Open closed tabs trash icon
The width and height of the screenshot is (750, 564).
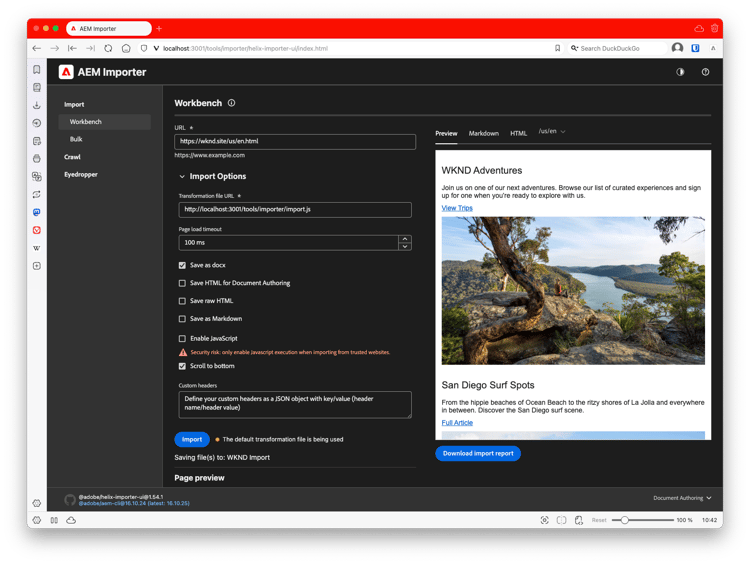715,29
